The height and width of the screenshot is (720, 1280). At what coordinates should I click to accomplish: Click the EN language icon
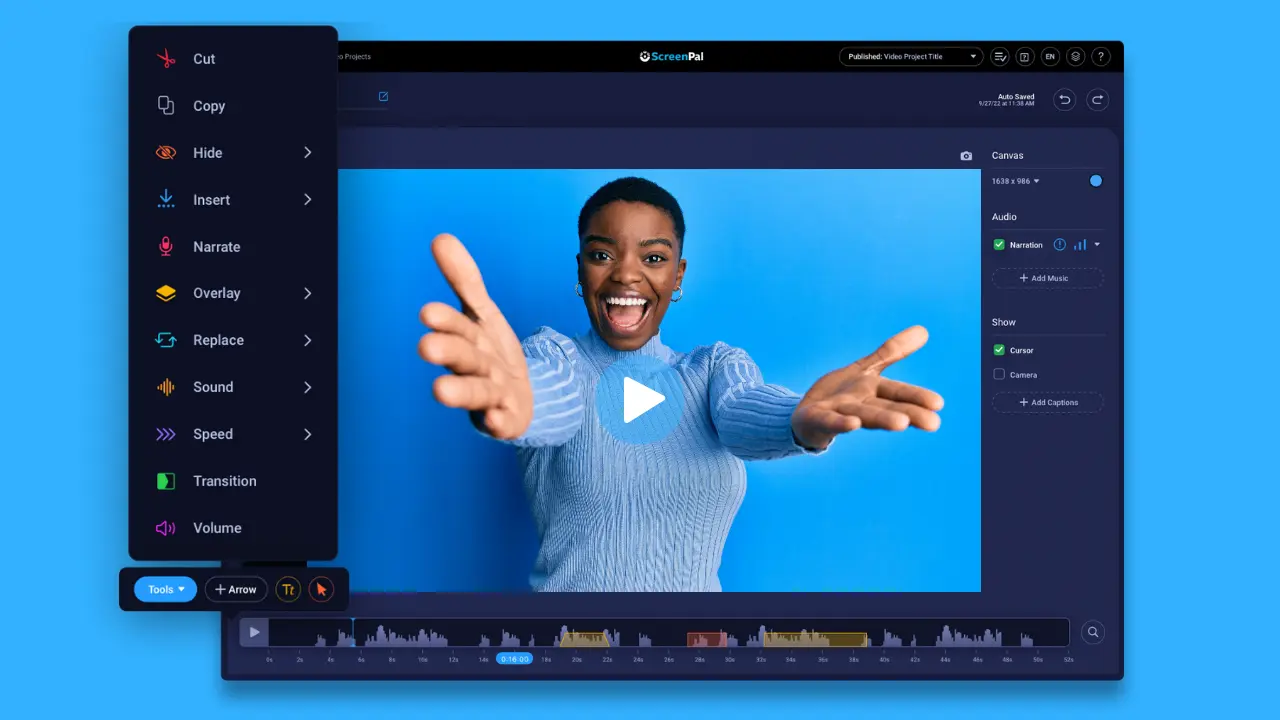[1050, 56]
